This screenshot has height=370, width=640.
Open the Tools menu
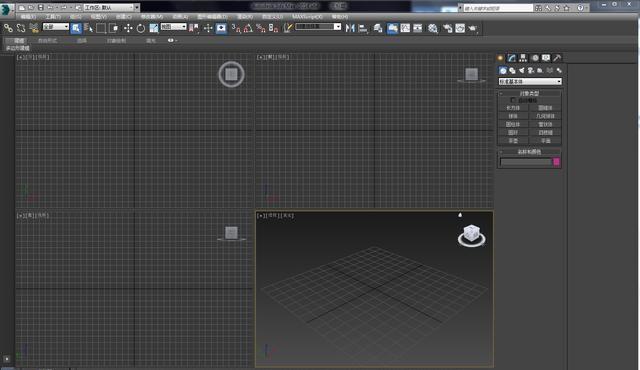tap(52, 17)
